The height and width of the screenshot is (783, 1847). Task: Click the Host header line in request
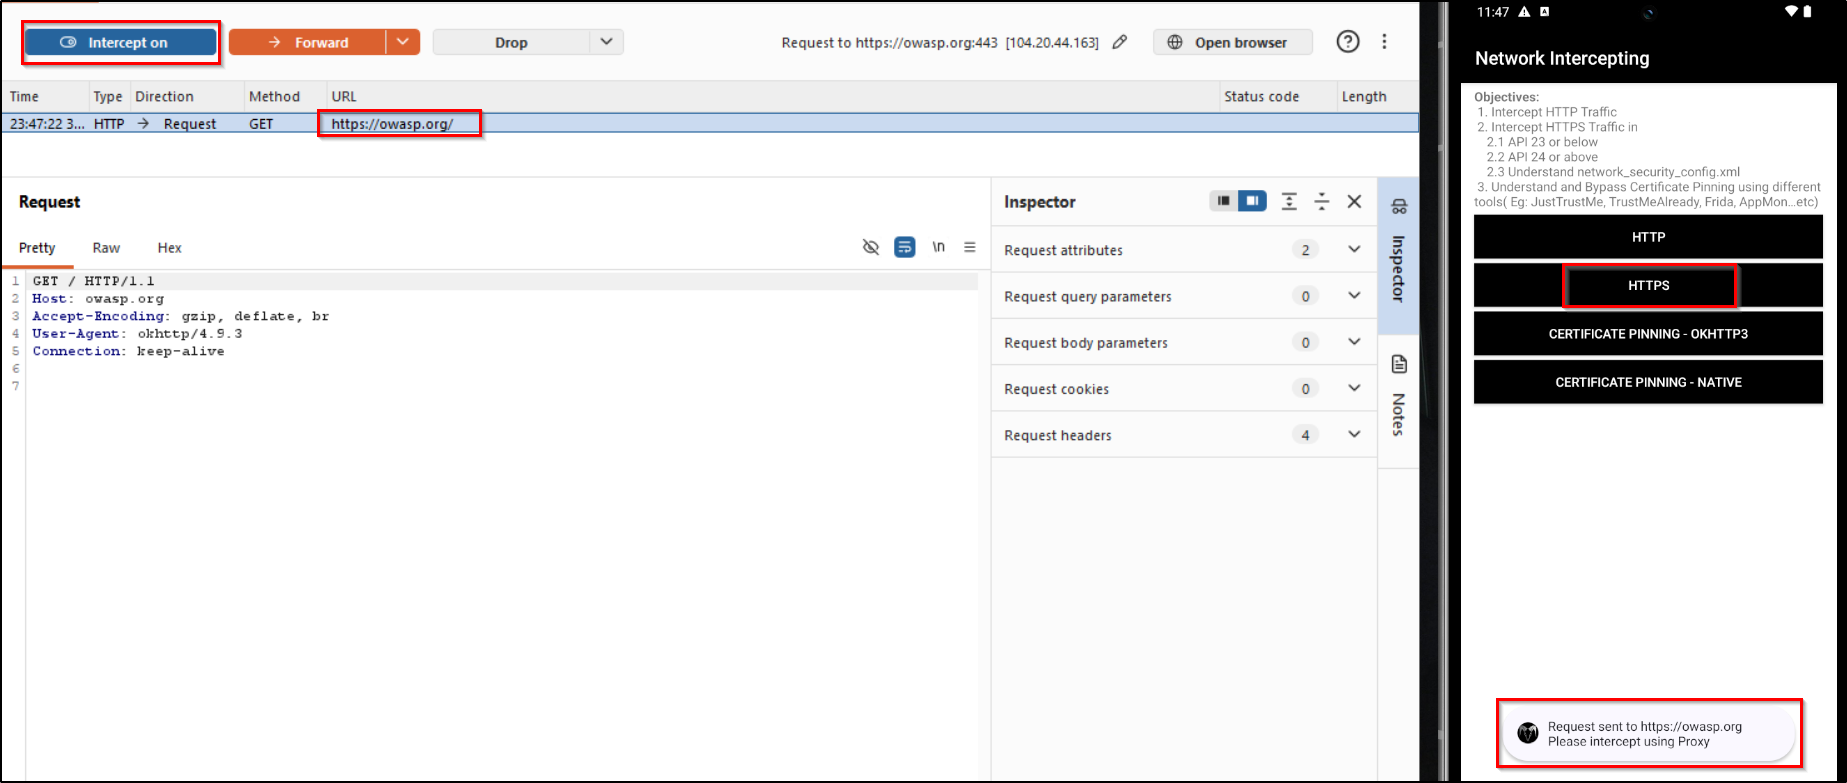point(98,298)
